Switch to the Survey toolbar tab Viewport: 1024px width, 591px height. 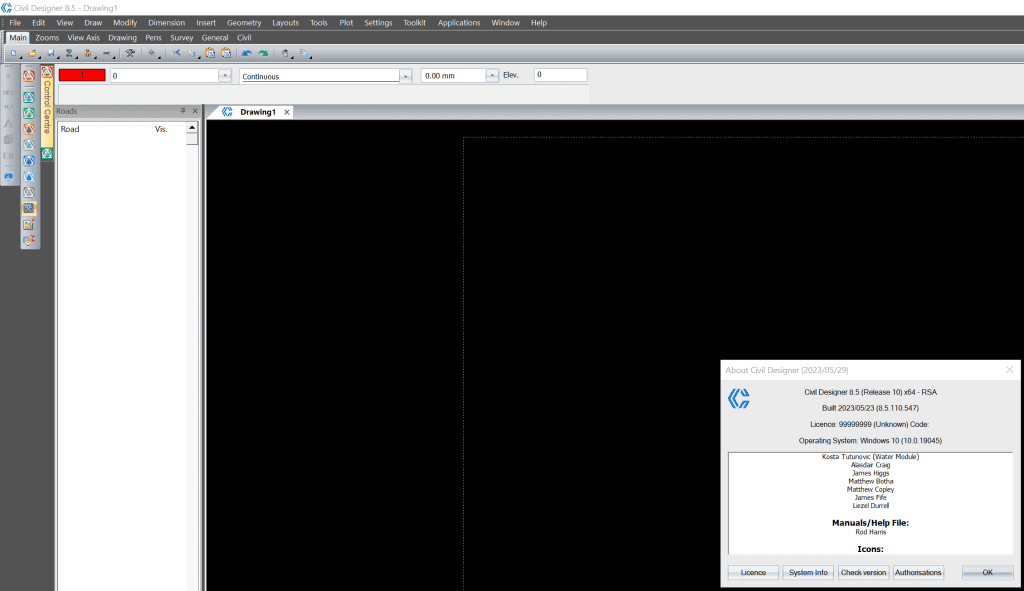[181, 37]
